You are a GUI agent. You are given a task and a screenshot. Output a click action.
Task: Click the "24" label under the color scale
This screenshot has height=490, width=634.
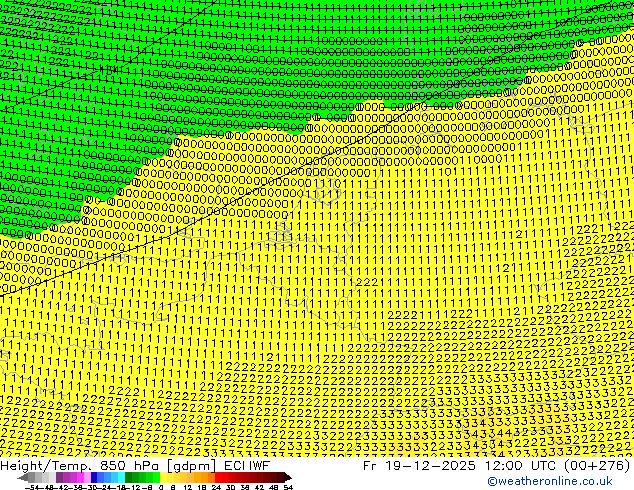(x=216, y=487)
